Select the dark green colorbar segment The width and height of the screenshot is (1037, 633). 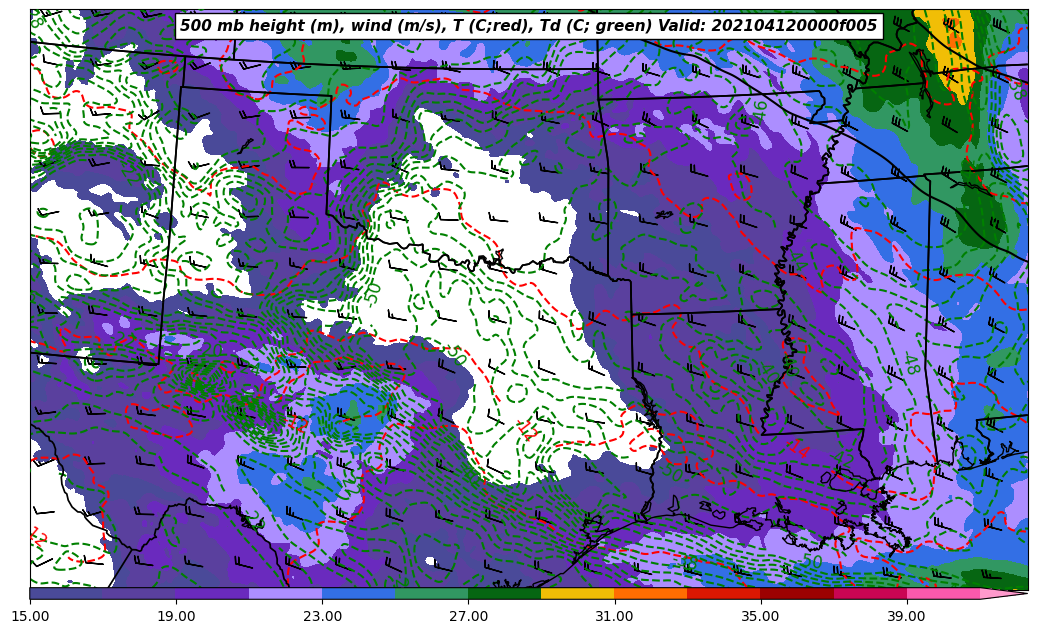point(505,593)
